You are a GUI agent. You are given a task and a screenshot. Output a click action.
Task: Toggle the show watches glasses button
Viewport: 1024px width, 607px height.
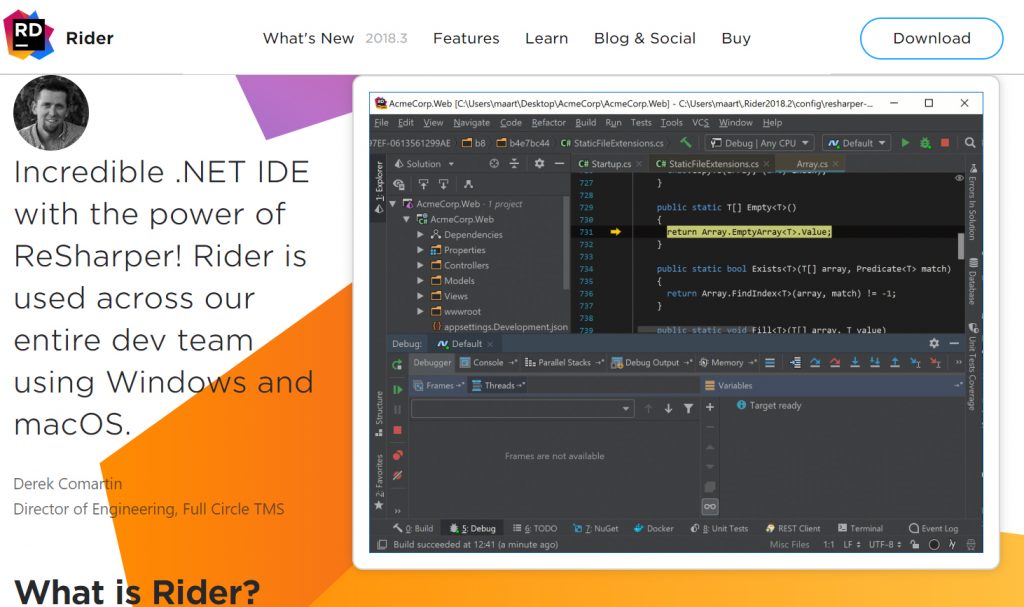pos(710,507)
